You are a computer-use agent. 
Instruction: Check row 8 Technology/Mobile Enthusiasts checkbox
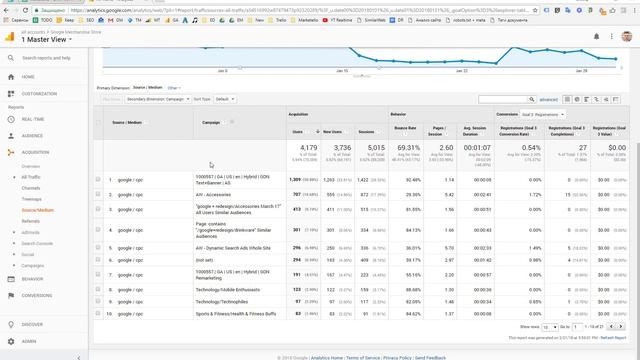[x=98, y=289]
